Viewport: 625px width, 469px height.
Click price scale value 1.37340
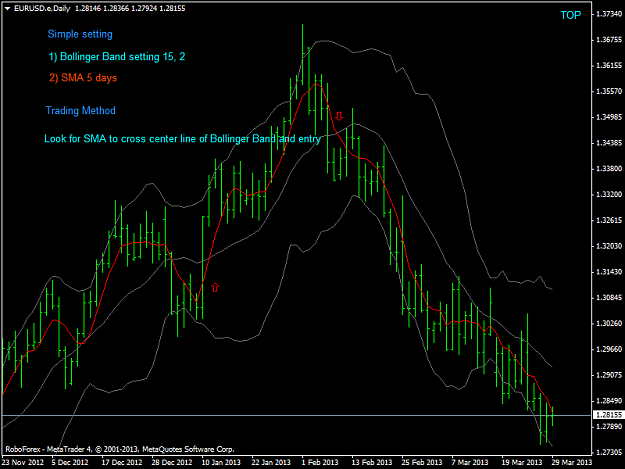point(609,14)
